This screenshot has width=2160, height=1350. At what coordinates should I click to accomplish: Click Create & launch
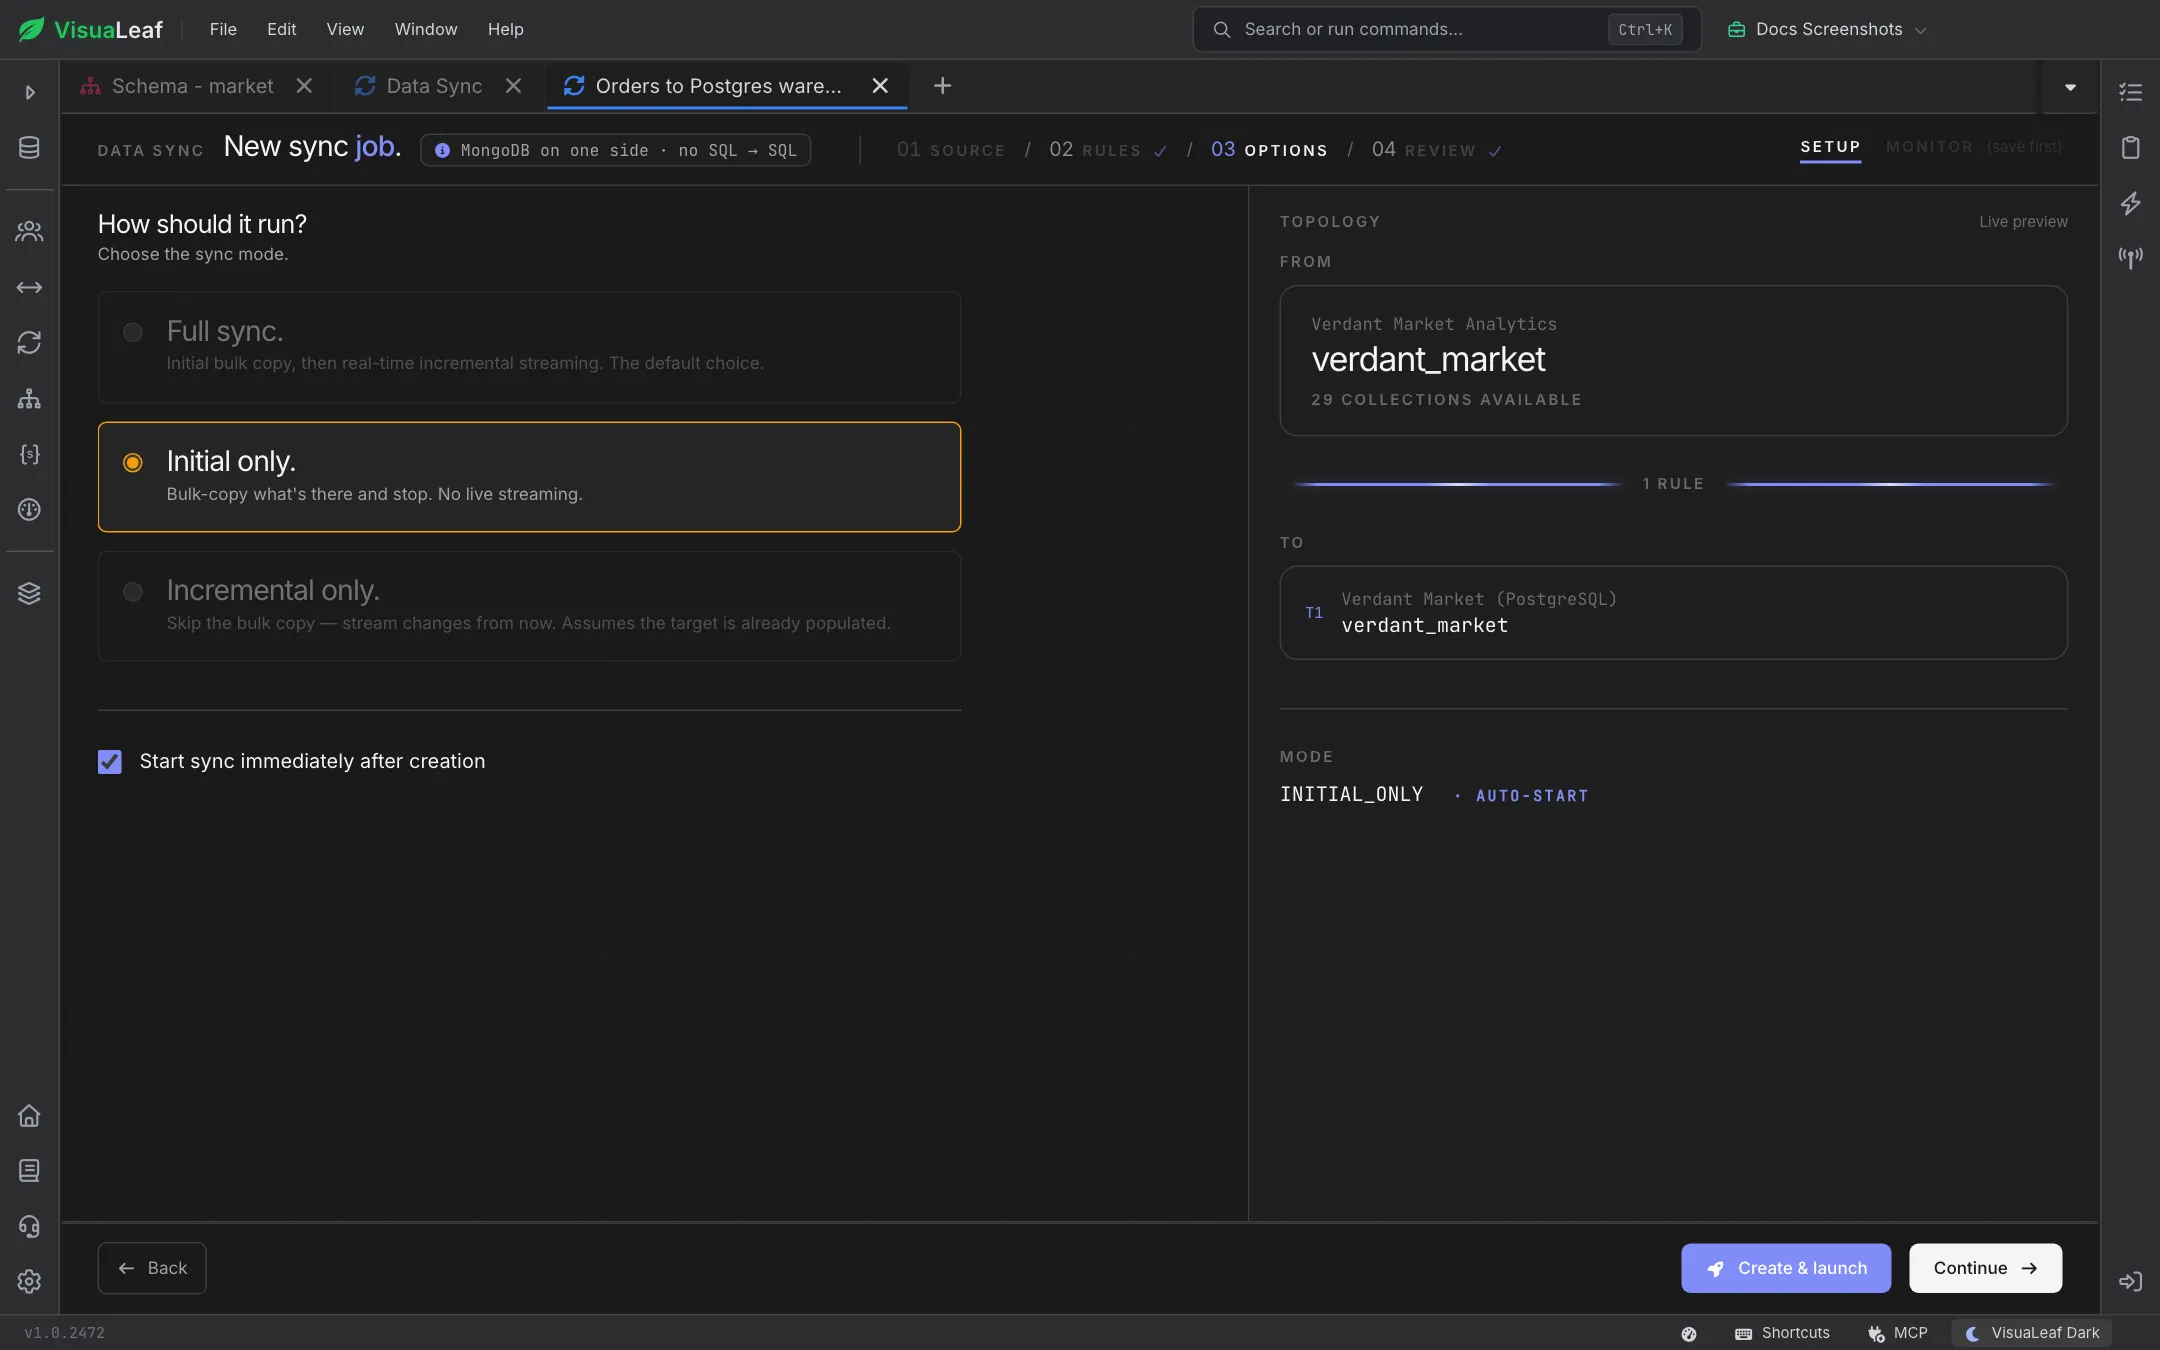point(1786,1268)
